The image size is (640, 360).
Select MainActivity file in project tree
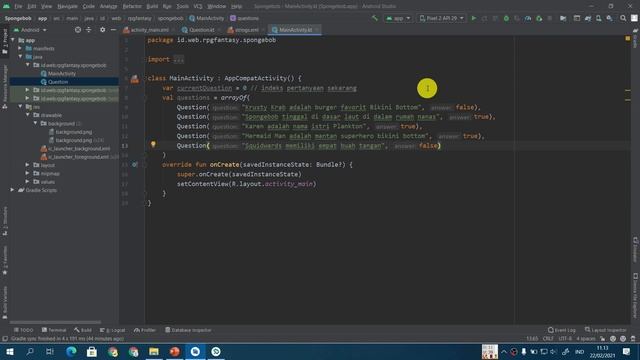point(58,73)
